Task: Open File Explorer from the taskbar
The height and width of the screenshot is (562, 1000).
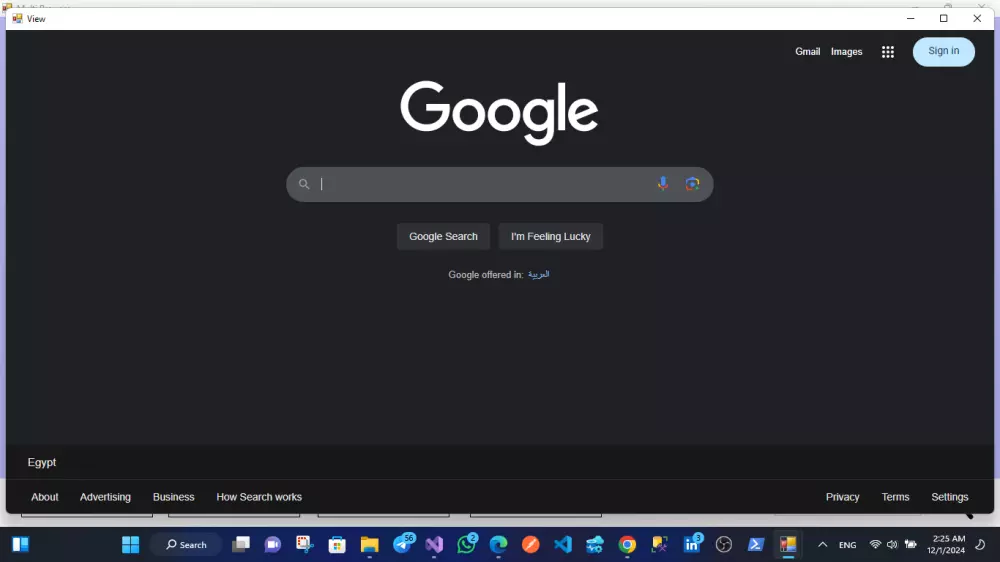Action: click(x=369, y=545)
